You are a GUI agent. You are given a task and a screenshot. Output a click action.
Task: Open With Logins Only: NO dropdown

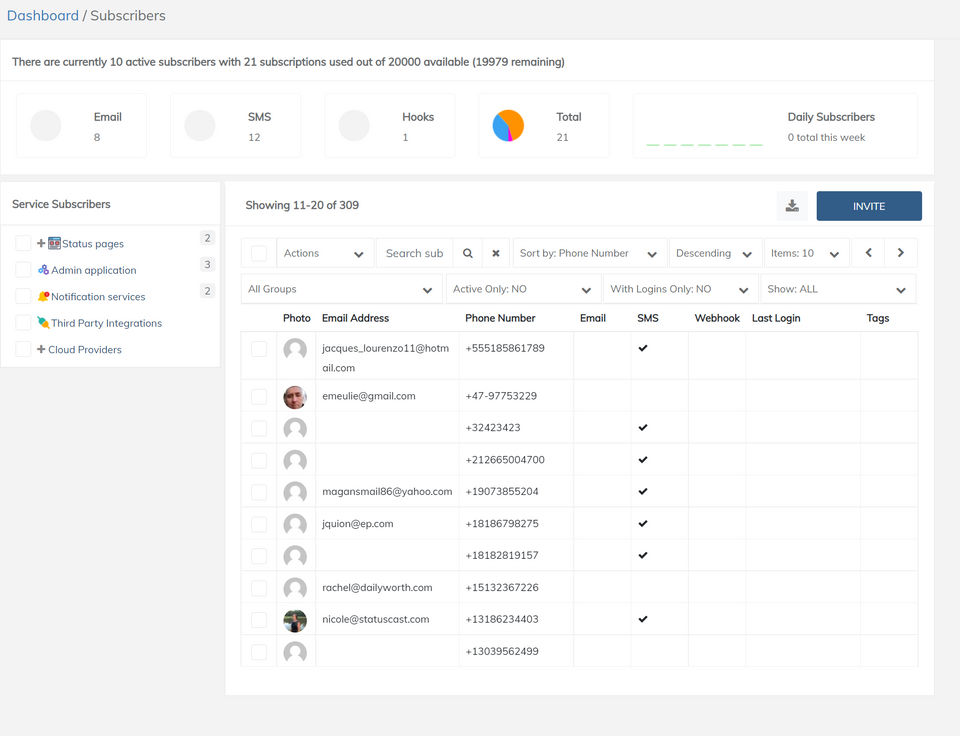pos(680,289)
